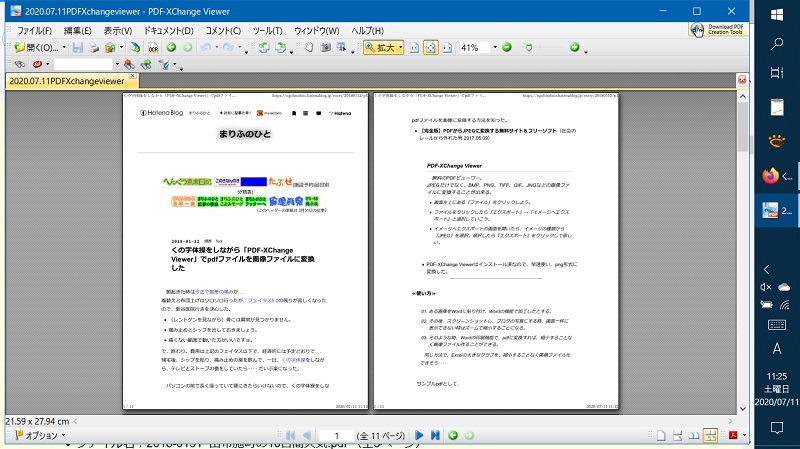Click the Print icon
The height and width of the screenshot is (449, 800).
[93, 47]
